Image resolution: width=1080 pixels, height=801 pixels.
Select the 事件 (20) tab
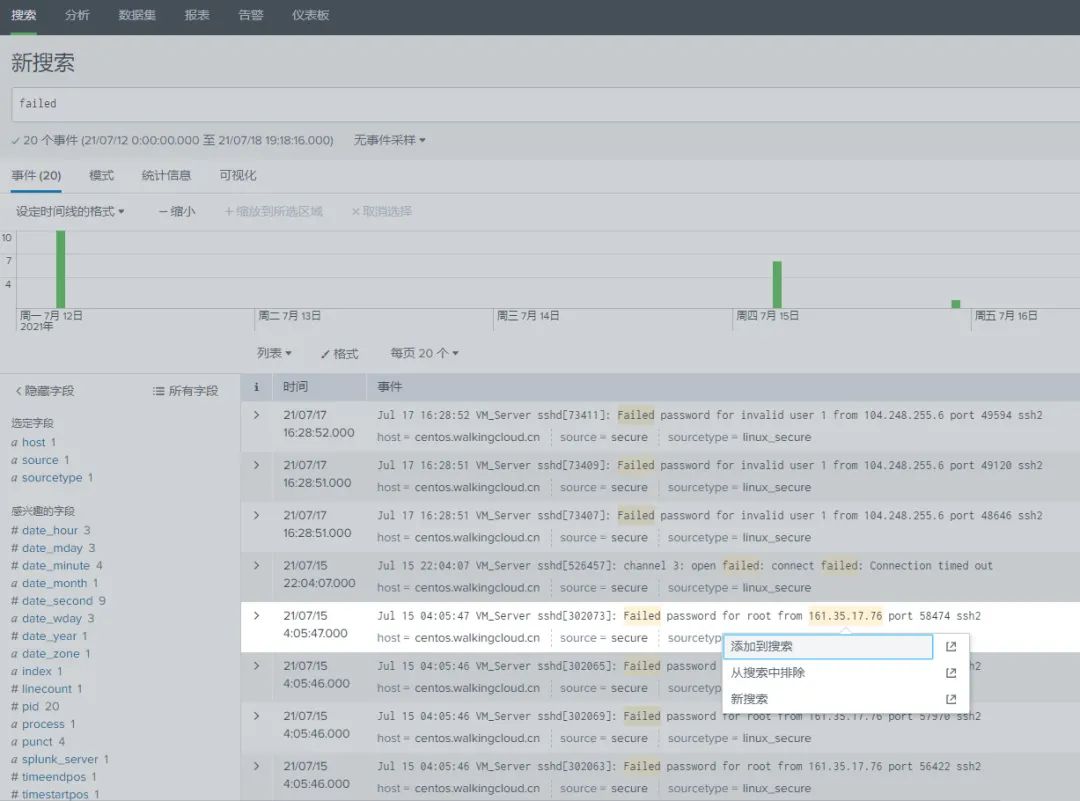pos(36,176)
